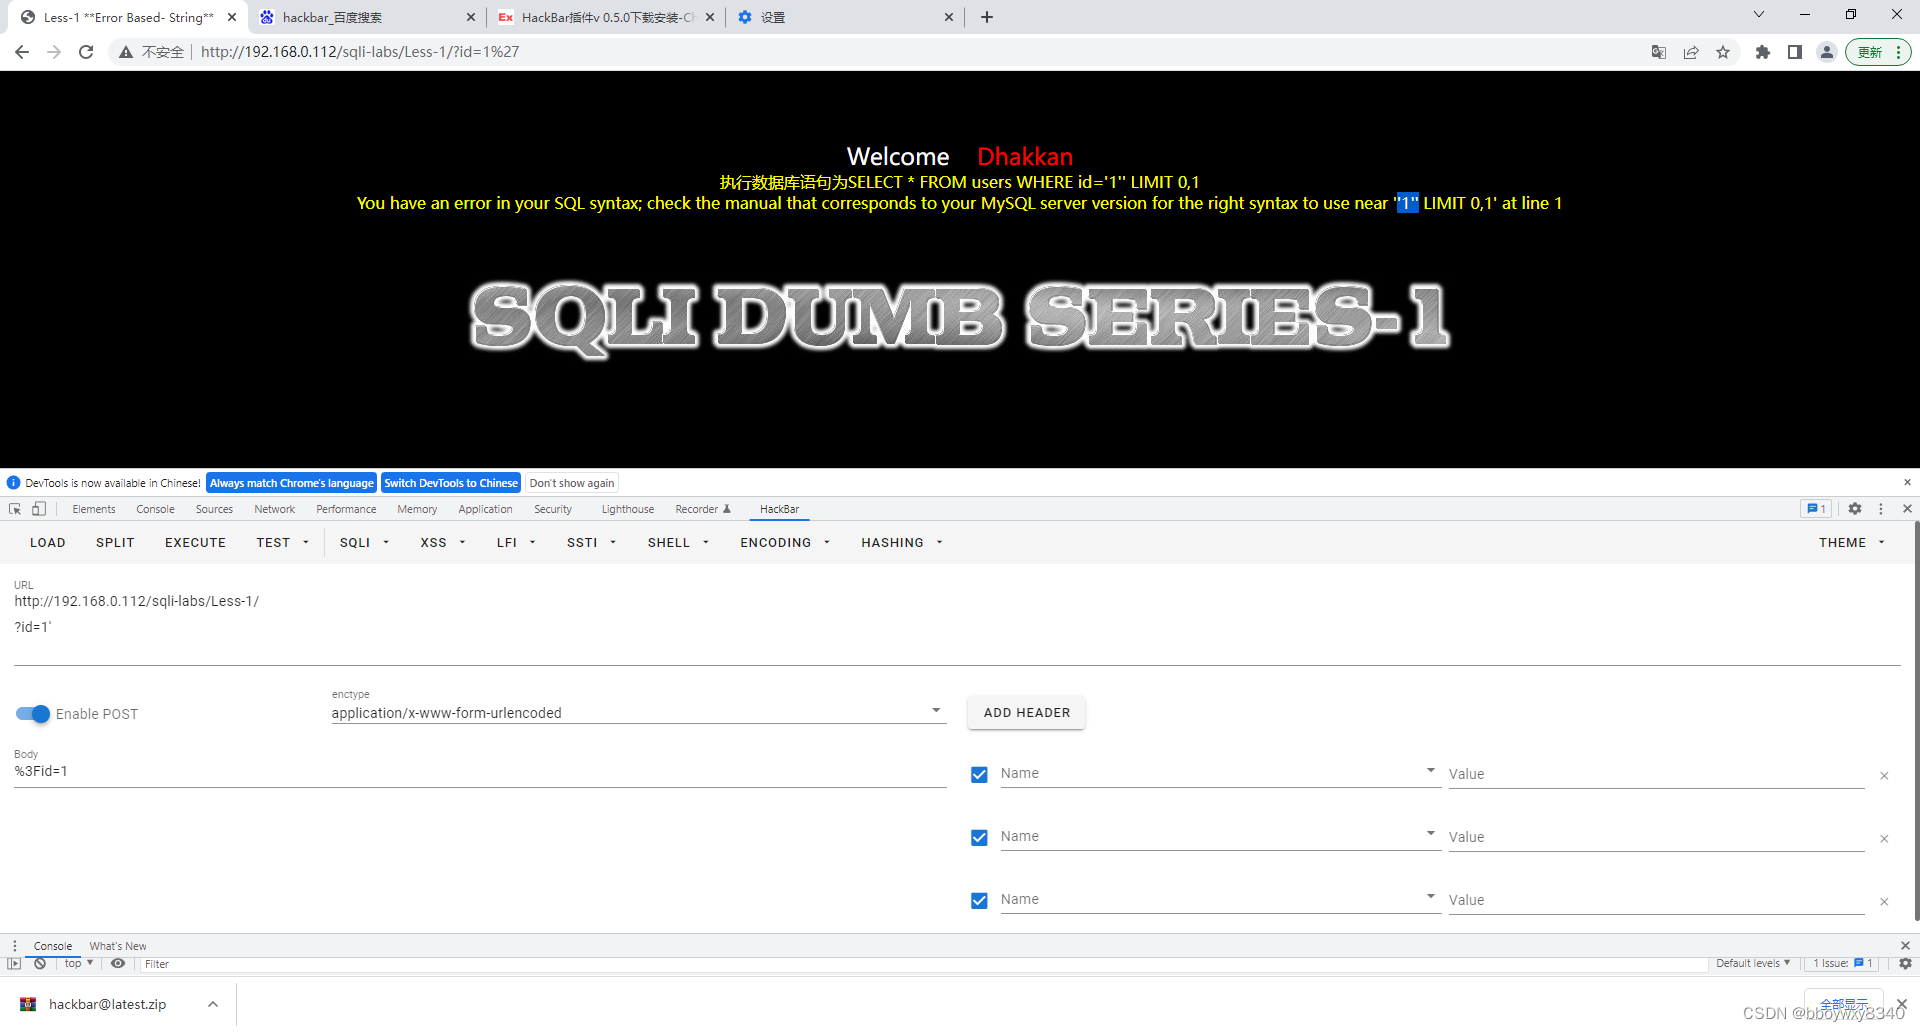1920x1032 pixels.
Task: Uncheck the first header Name checkbox
Action: pyautogui.click(x=979, y=774)
